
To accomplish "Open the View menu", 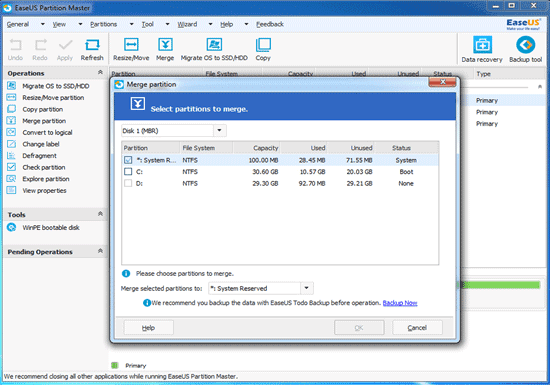I will [x=59, y=24].
